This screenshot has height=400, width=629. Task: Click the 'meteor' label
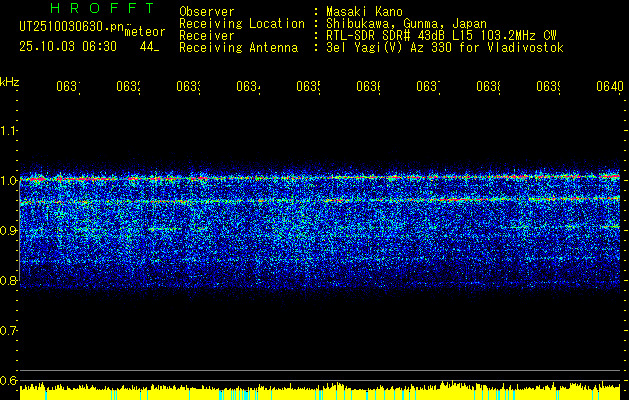pyautogui.click(x=145, y=32)
